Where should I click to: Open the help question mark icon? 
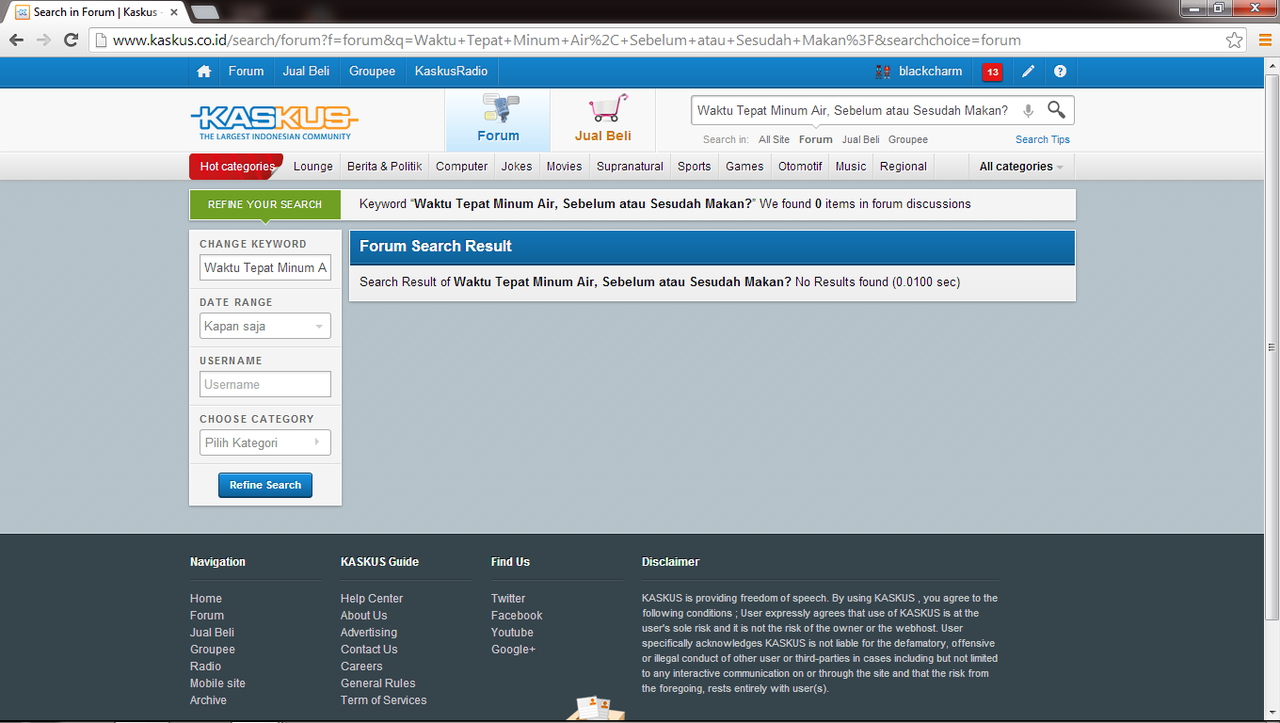(1060, 72)
